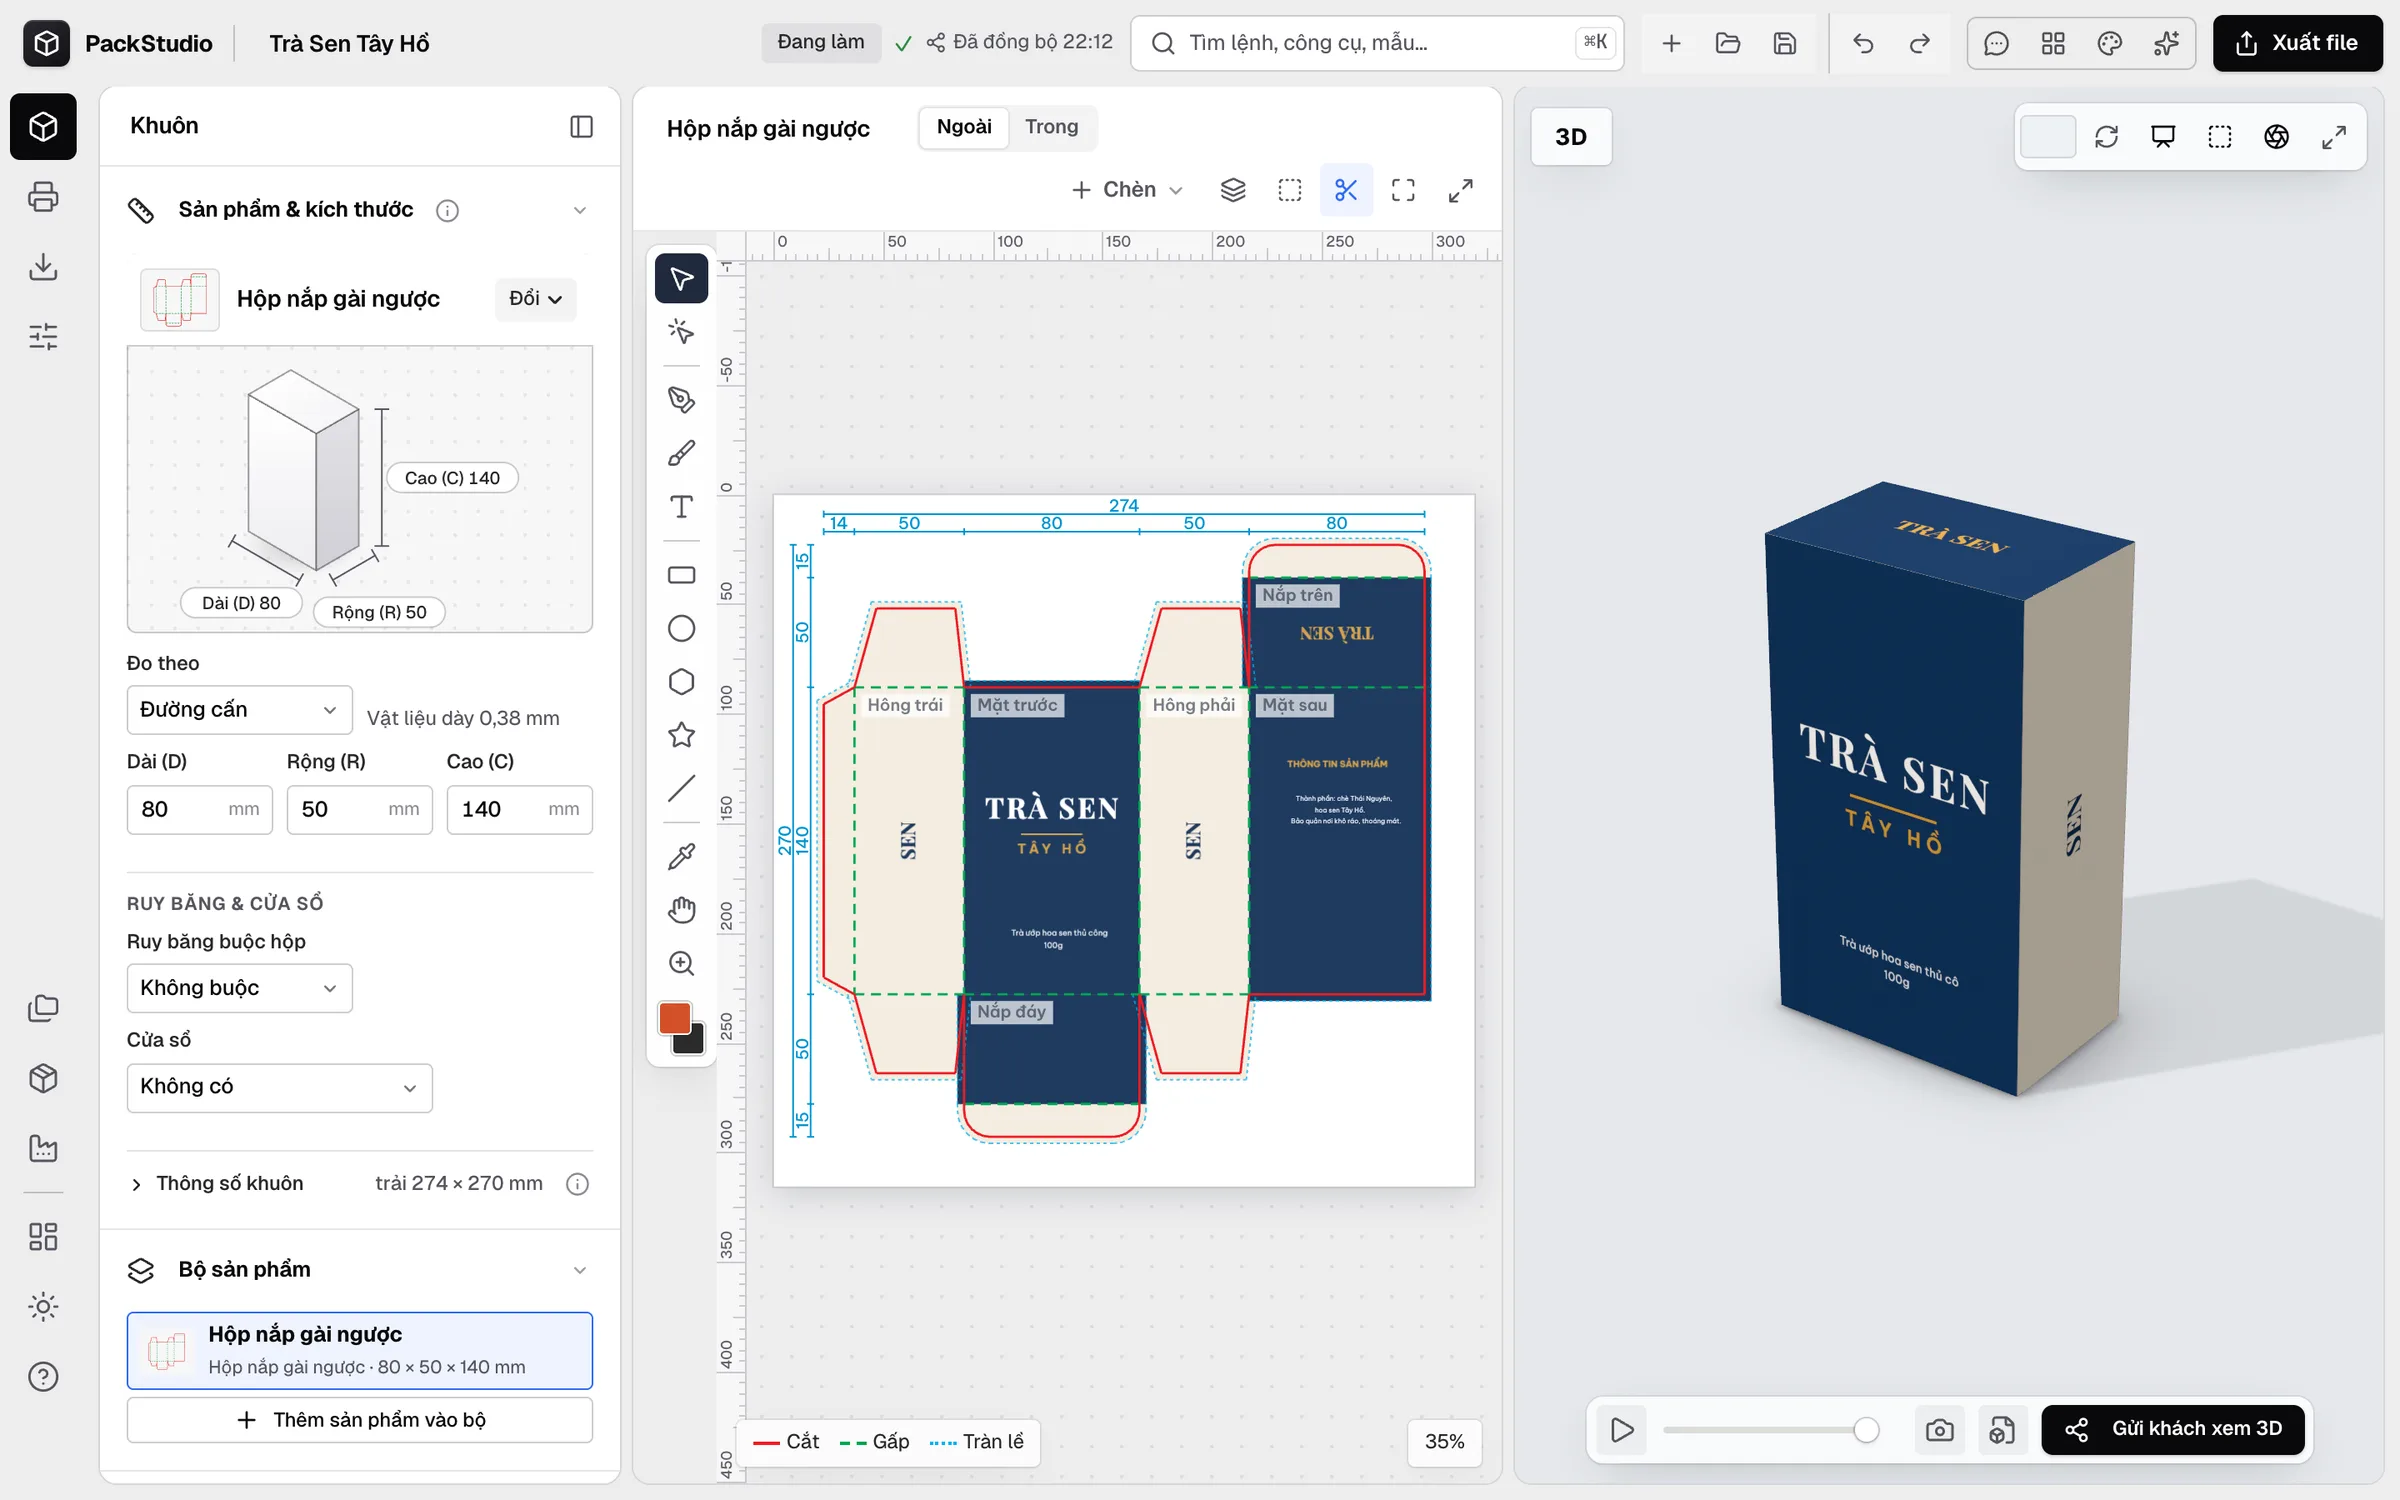Select the zoom tool
Image resolution: width=2400 pixels, height=1500 pixels.
coord(681,964)
